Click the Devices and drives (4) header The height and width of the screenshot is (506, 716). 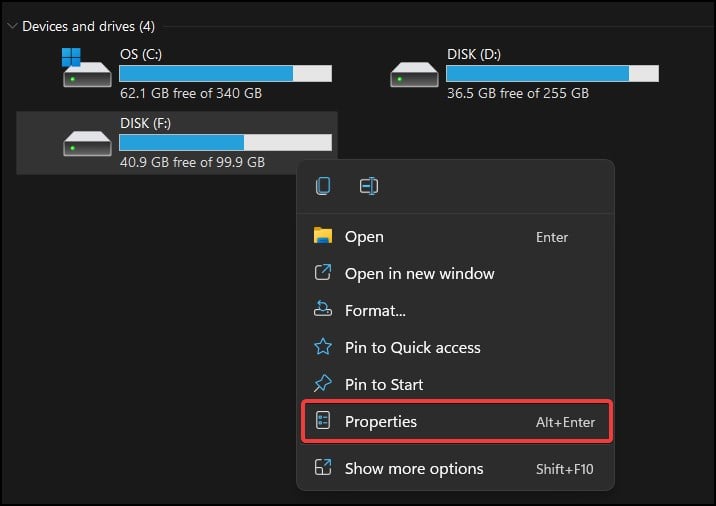coord(88,26)
